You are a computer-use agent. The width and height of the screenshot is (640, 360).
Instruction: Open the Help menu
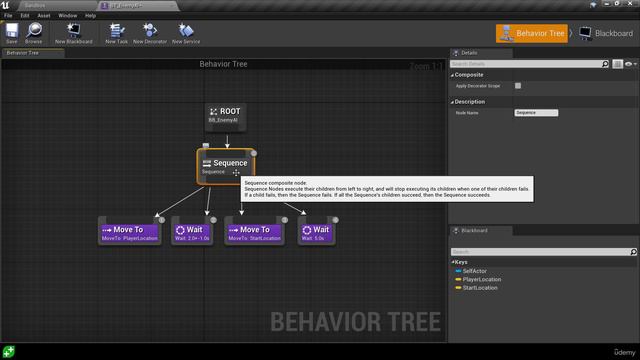[x=90, y=16]
